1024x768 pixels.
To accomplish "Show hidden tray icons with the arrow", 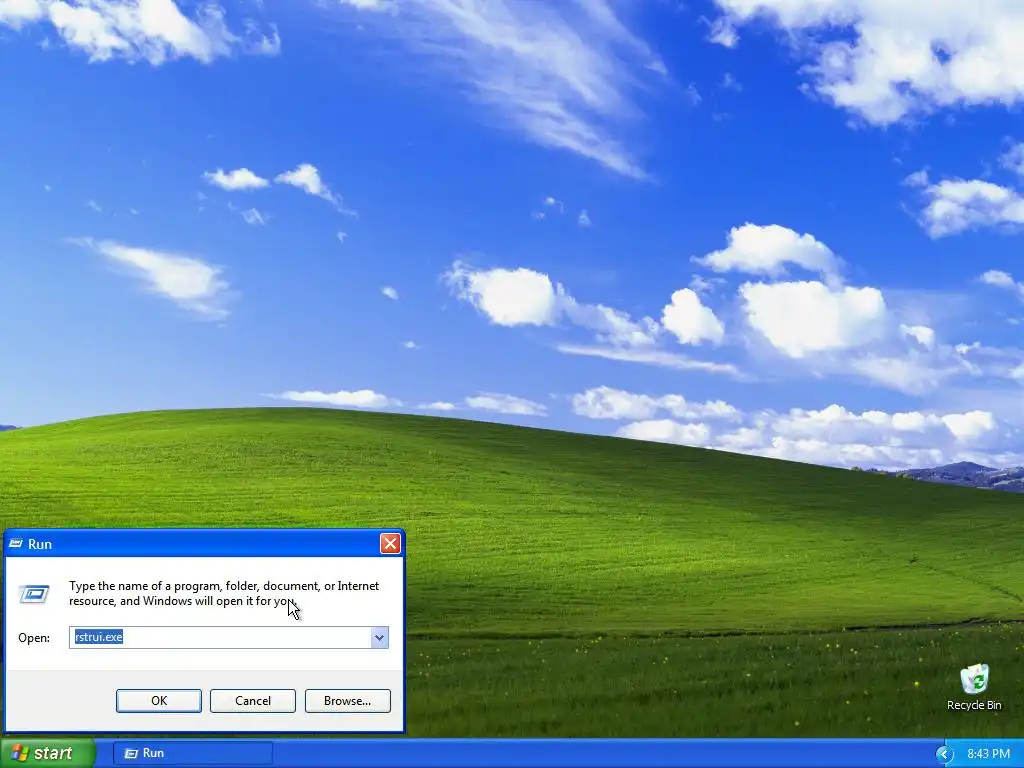I will (944, 754).
